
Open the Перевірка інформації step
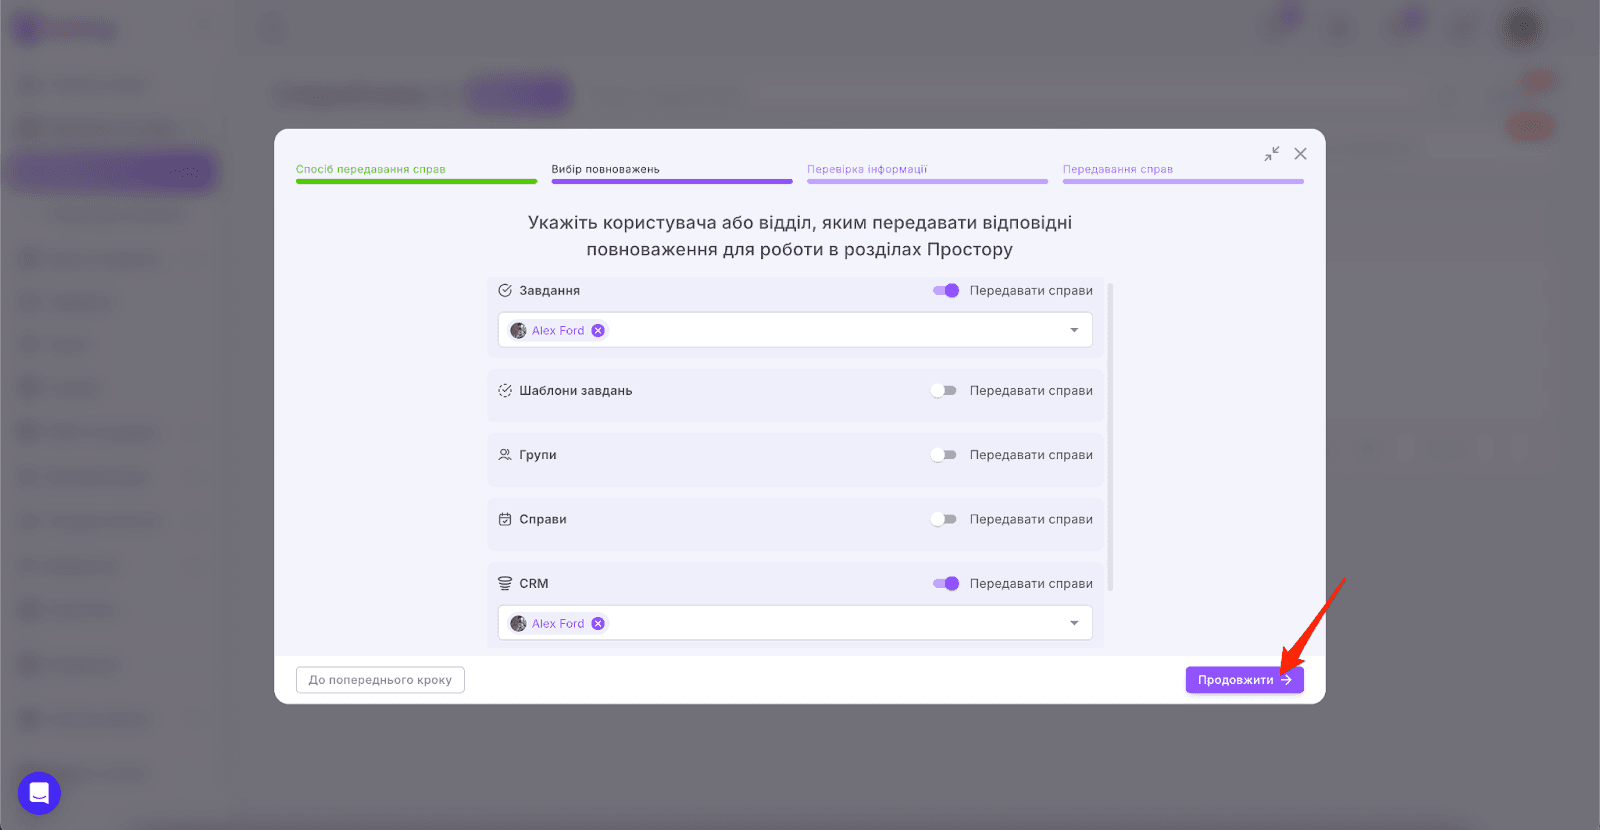927,172
